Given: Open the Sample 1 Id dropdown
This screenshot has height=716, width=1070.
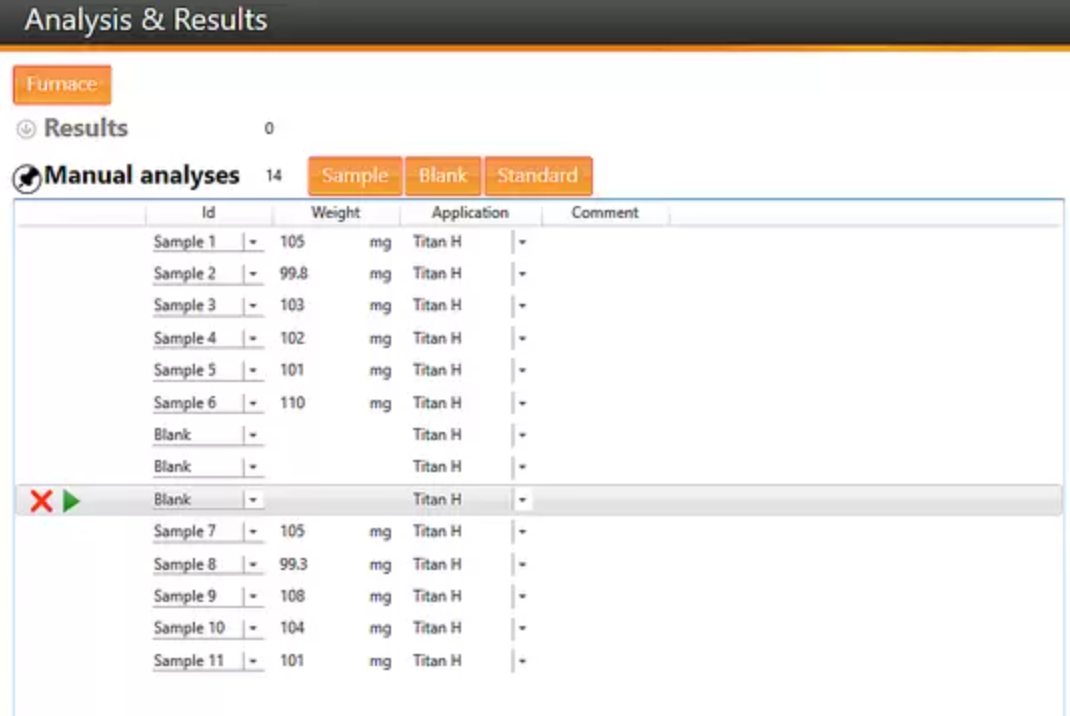Looking at the screenshot, I should (x=253, y=242).
